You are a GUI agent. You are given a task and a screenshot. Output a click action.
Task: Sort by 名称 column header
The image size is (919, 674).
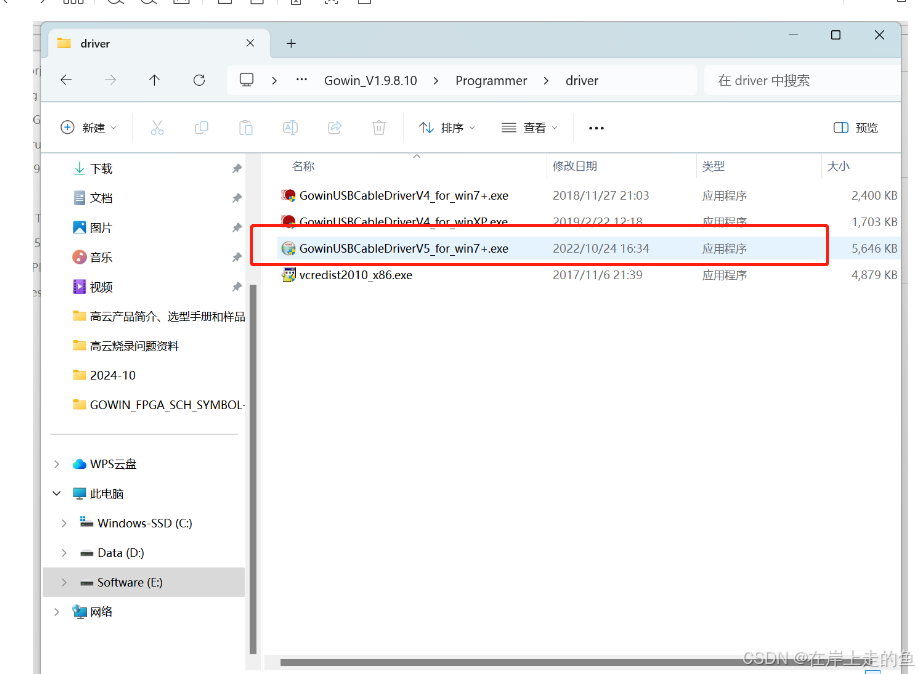point(304,166)
